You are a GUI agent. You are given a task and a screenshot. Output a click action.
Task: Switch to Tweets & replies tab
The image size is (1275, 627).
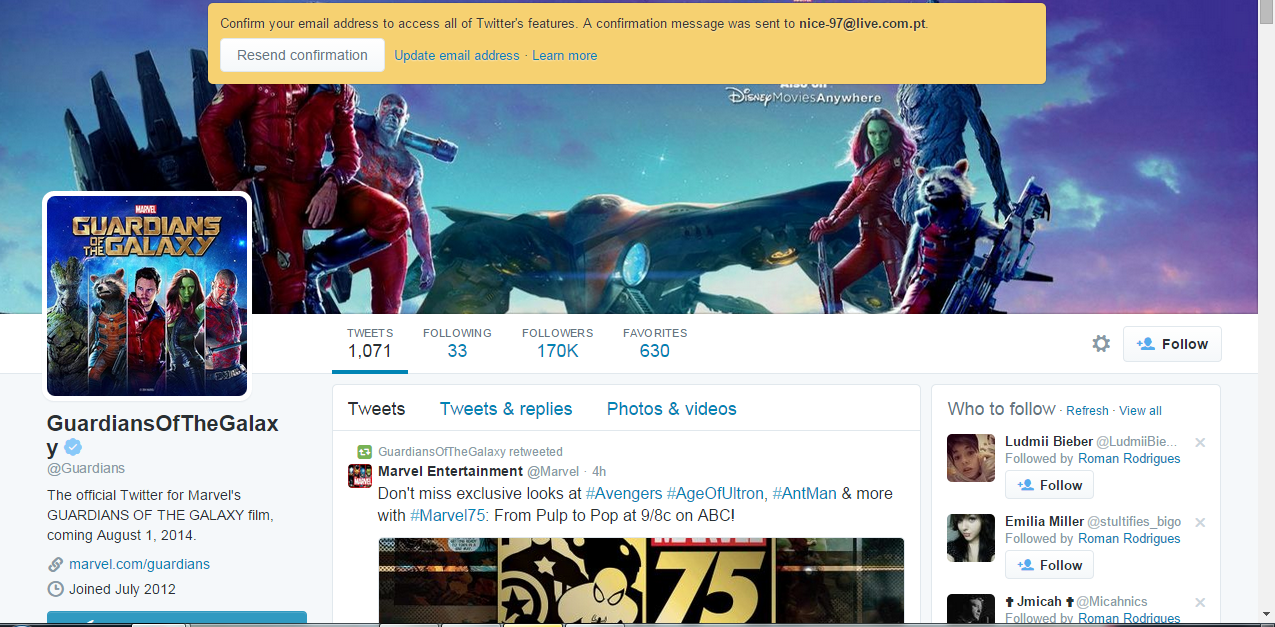tap(506, 409)
